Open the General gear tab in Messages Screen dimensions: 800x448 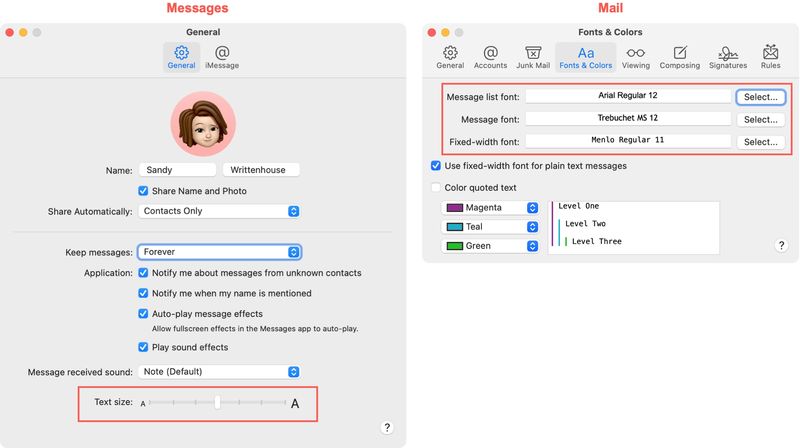pyautogui.click(x=182, y=57)
